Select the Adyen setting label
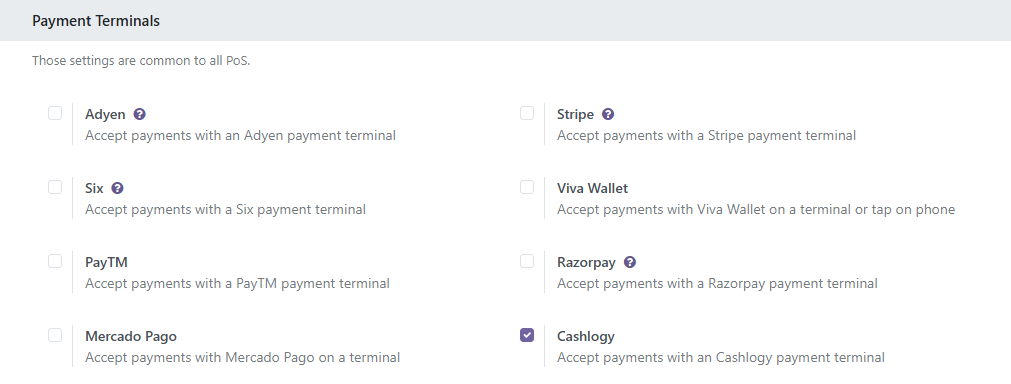Viewport: 1011px width, 384px height. coord(105,115)
